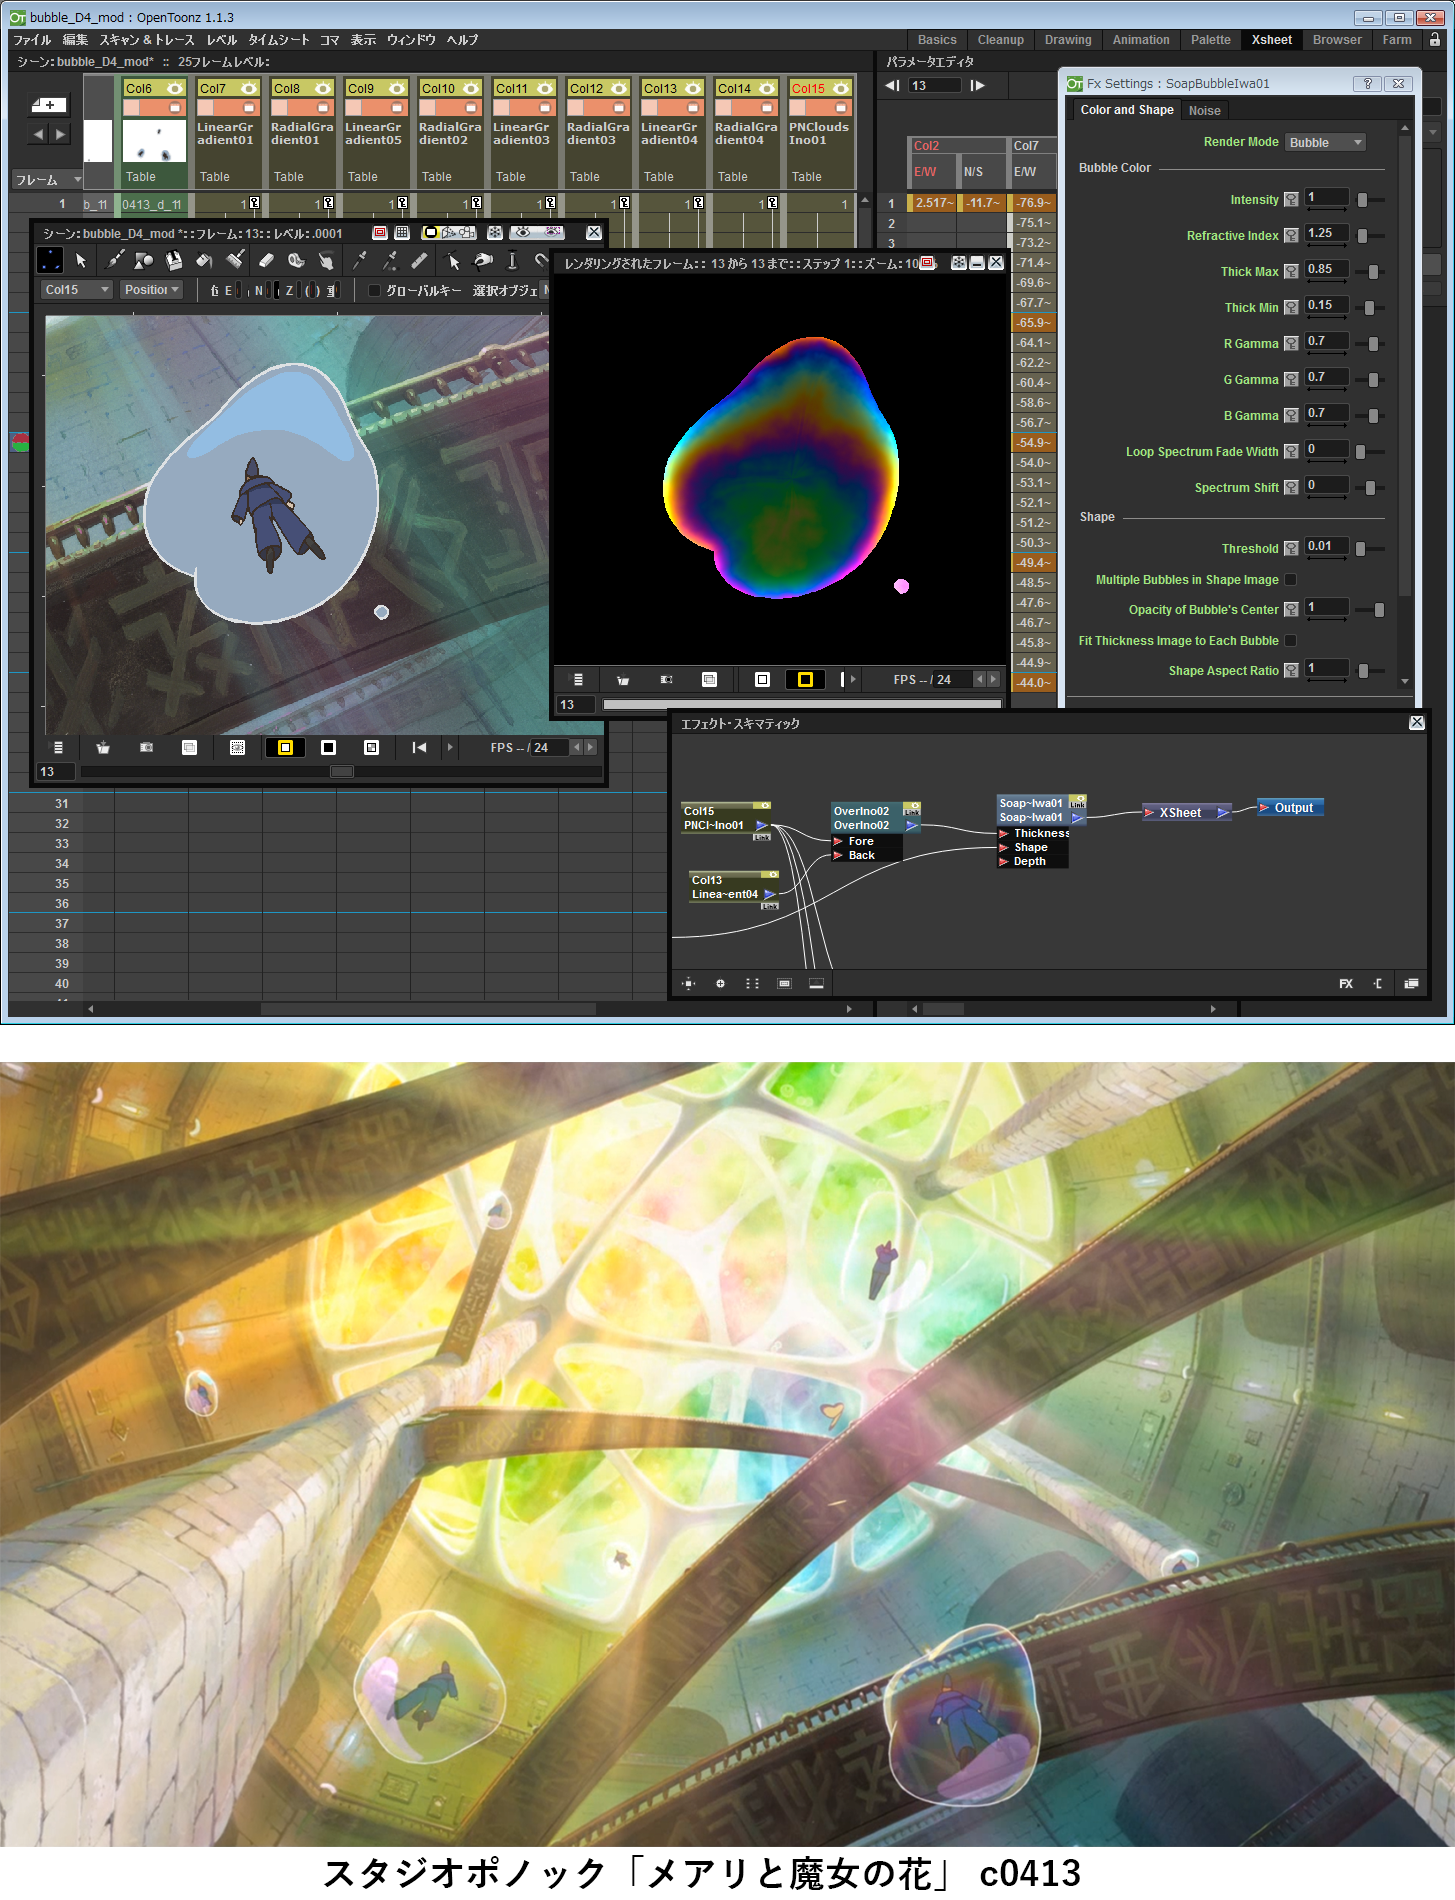Click the play button in scene viewer

[450, 748]
